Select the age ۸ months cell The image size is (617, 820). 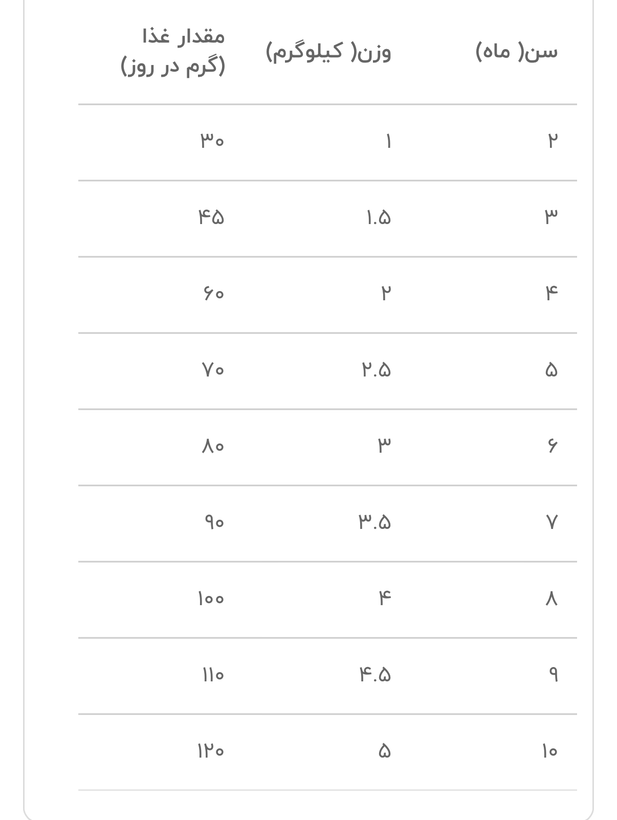coord(552,598)
